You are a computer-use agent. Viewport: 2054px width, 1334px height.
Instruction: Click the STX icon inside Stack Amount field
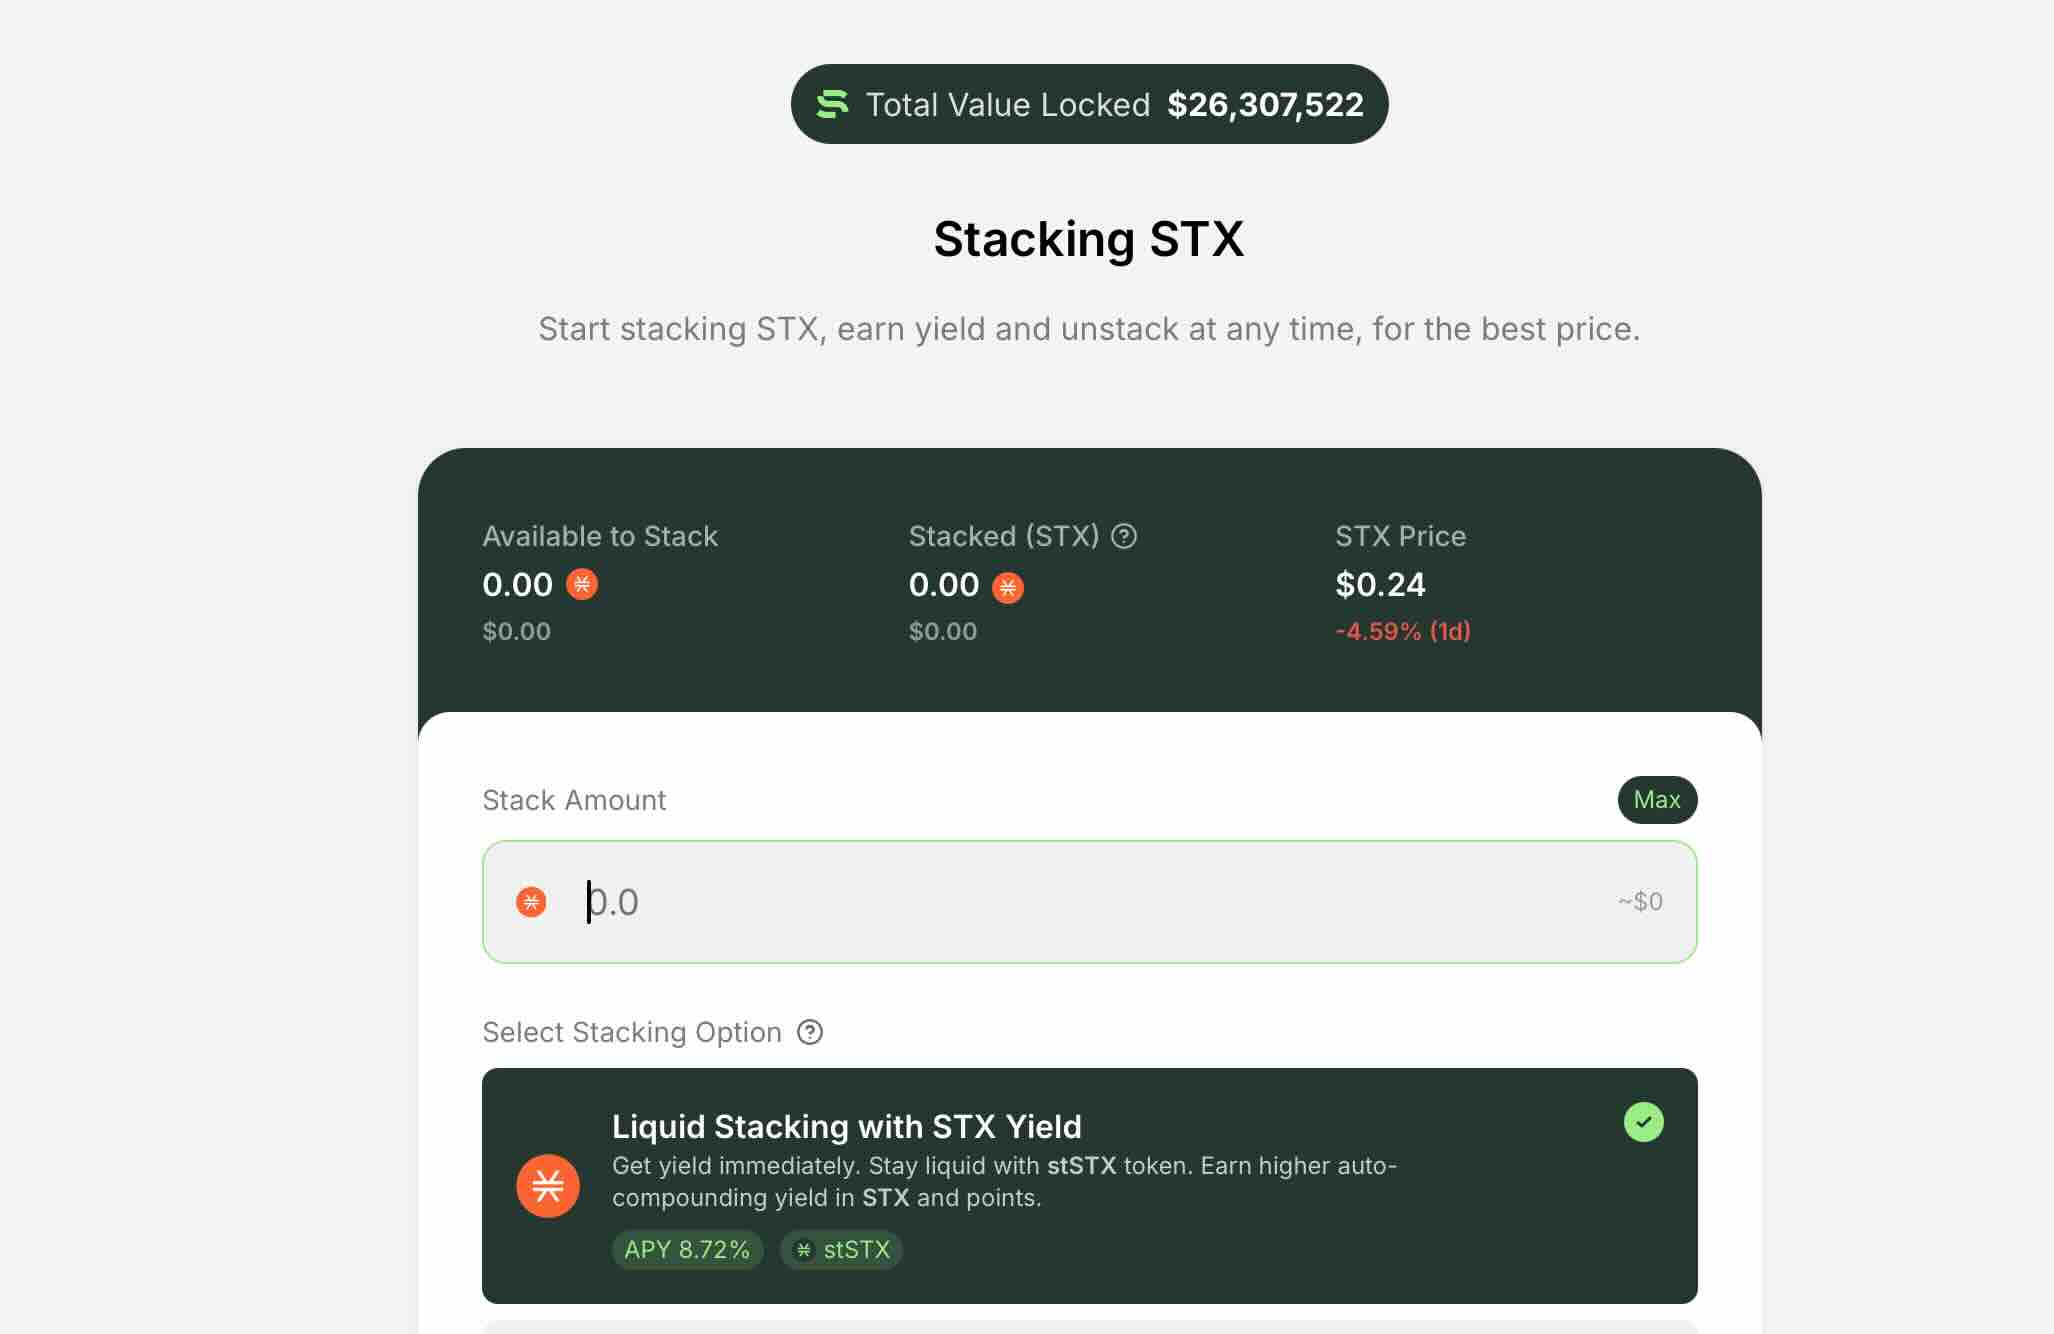click(x=531, y=902)
